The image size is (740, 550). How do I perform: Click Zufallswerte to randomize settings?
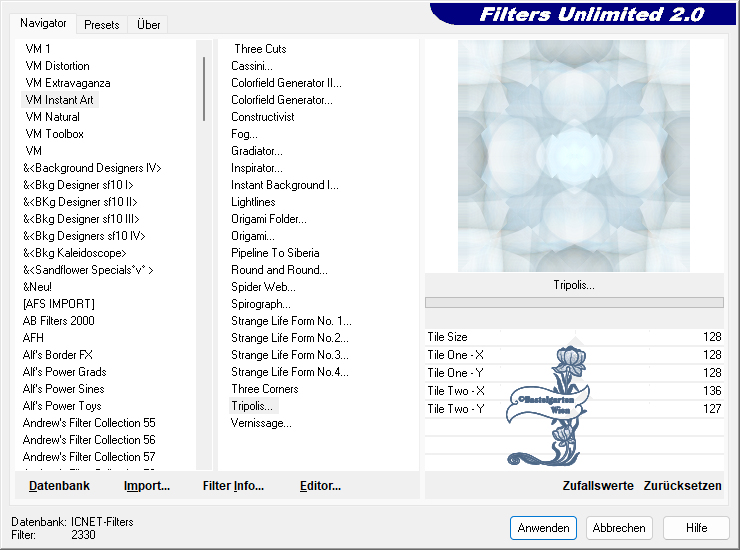point(598,486)
